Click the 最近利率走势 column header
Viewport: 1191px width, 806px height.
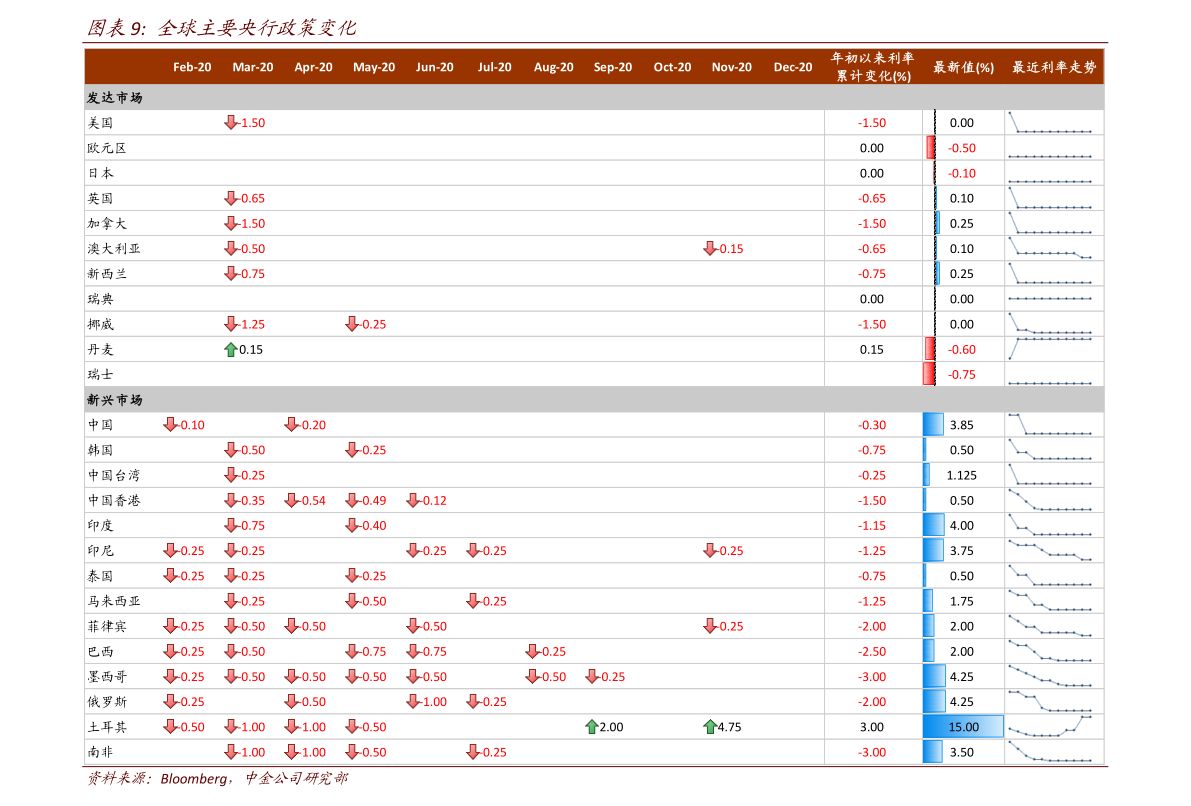(x=1053, y=68)
